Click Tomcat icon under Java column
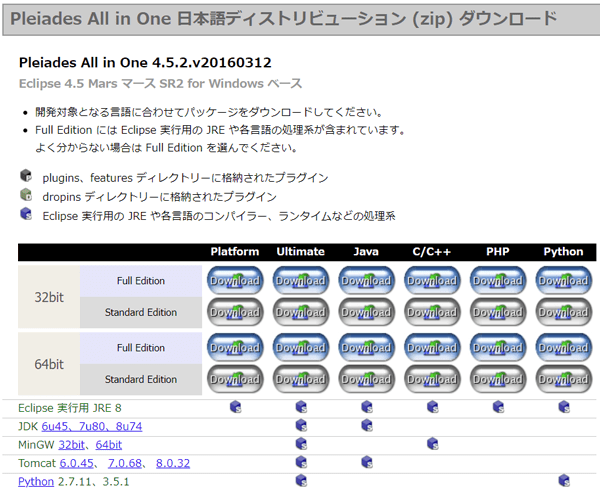 (x=367, y=462)
